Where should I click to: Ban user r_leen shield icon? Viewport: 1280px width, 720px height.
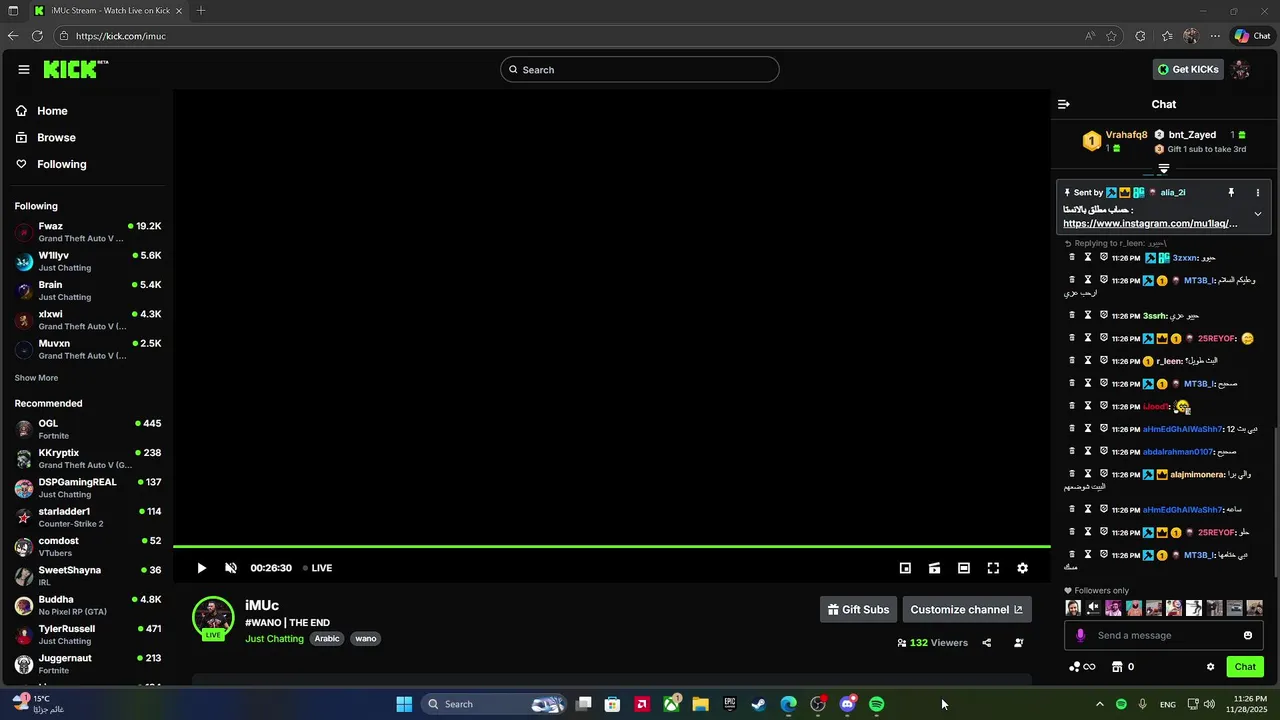coord(1104,361)
